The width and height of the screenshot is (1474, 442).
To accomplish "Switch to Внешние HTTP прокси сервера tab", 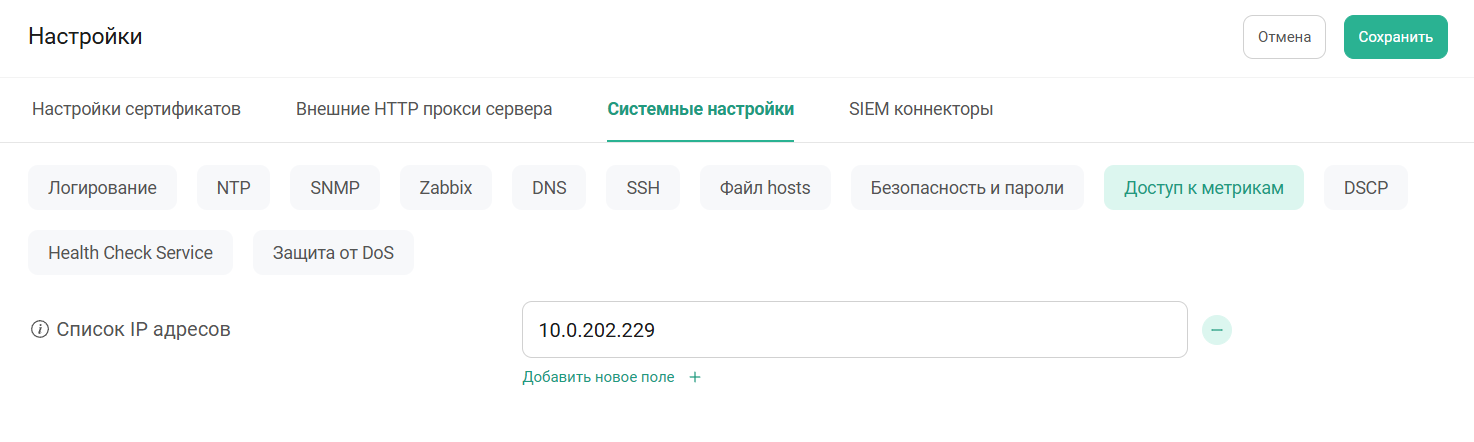I will (x=424, y=109).
